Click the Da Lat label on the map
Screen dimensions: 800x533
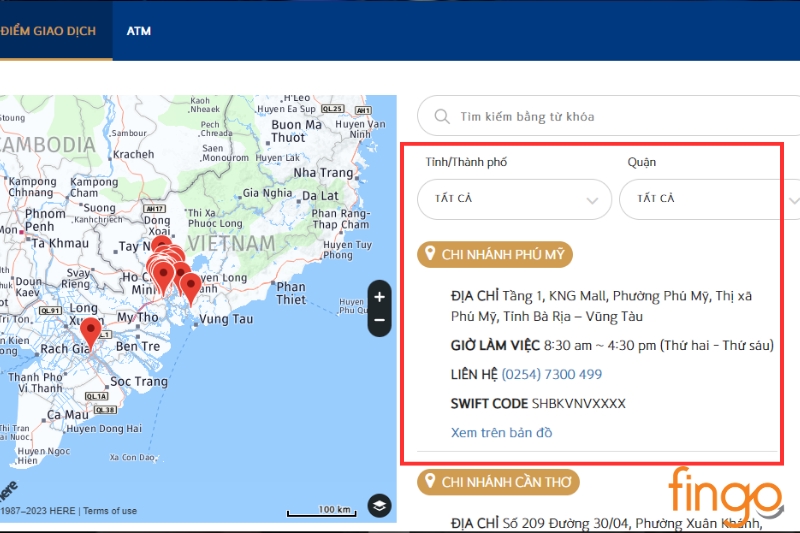click(x=320, y=196)
